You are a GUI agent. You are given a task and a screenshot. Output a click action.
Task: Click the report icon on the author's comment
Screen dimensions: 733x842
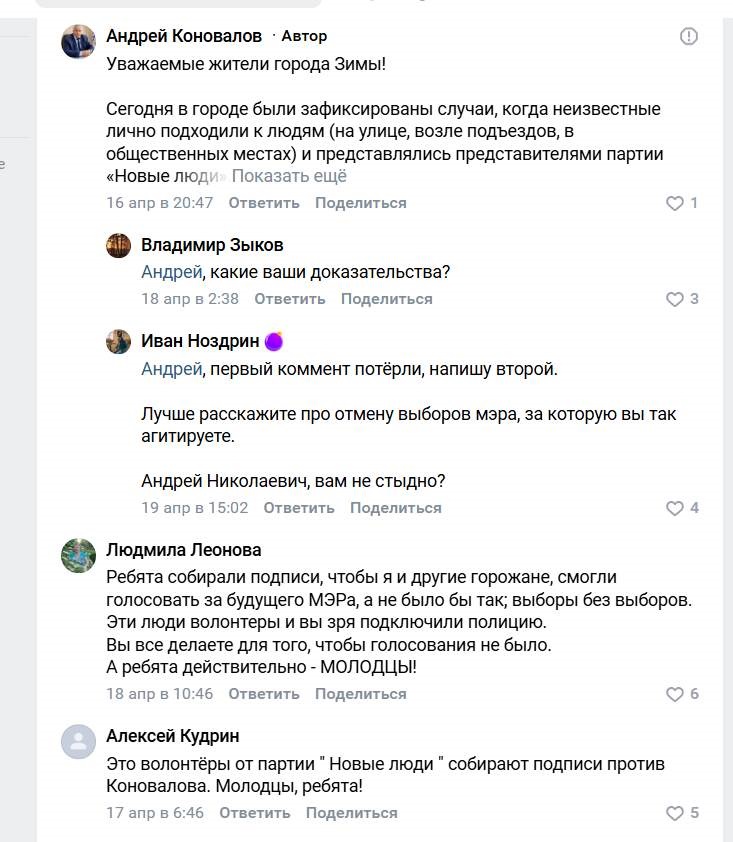(689, 36)
